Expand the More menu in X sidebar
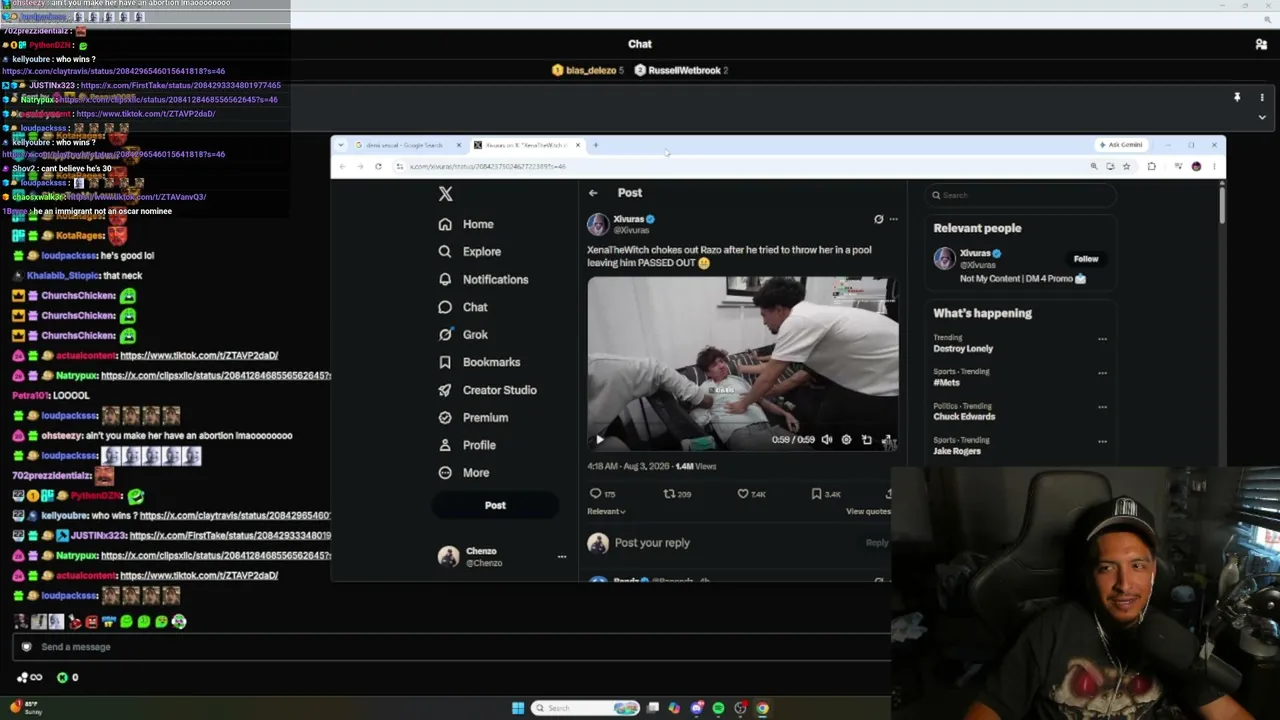This screenshot has width=1280, height=720. click(464, 473)
